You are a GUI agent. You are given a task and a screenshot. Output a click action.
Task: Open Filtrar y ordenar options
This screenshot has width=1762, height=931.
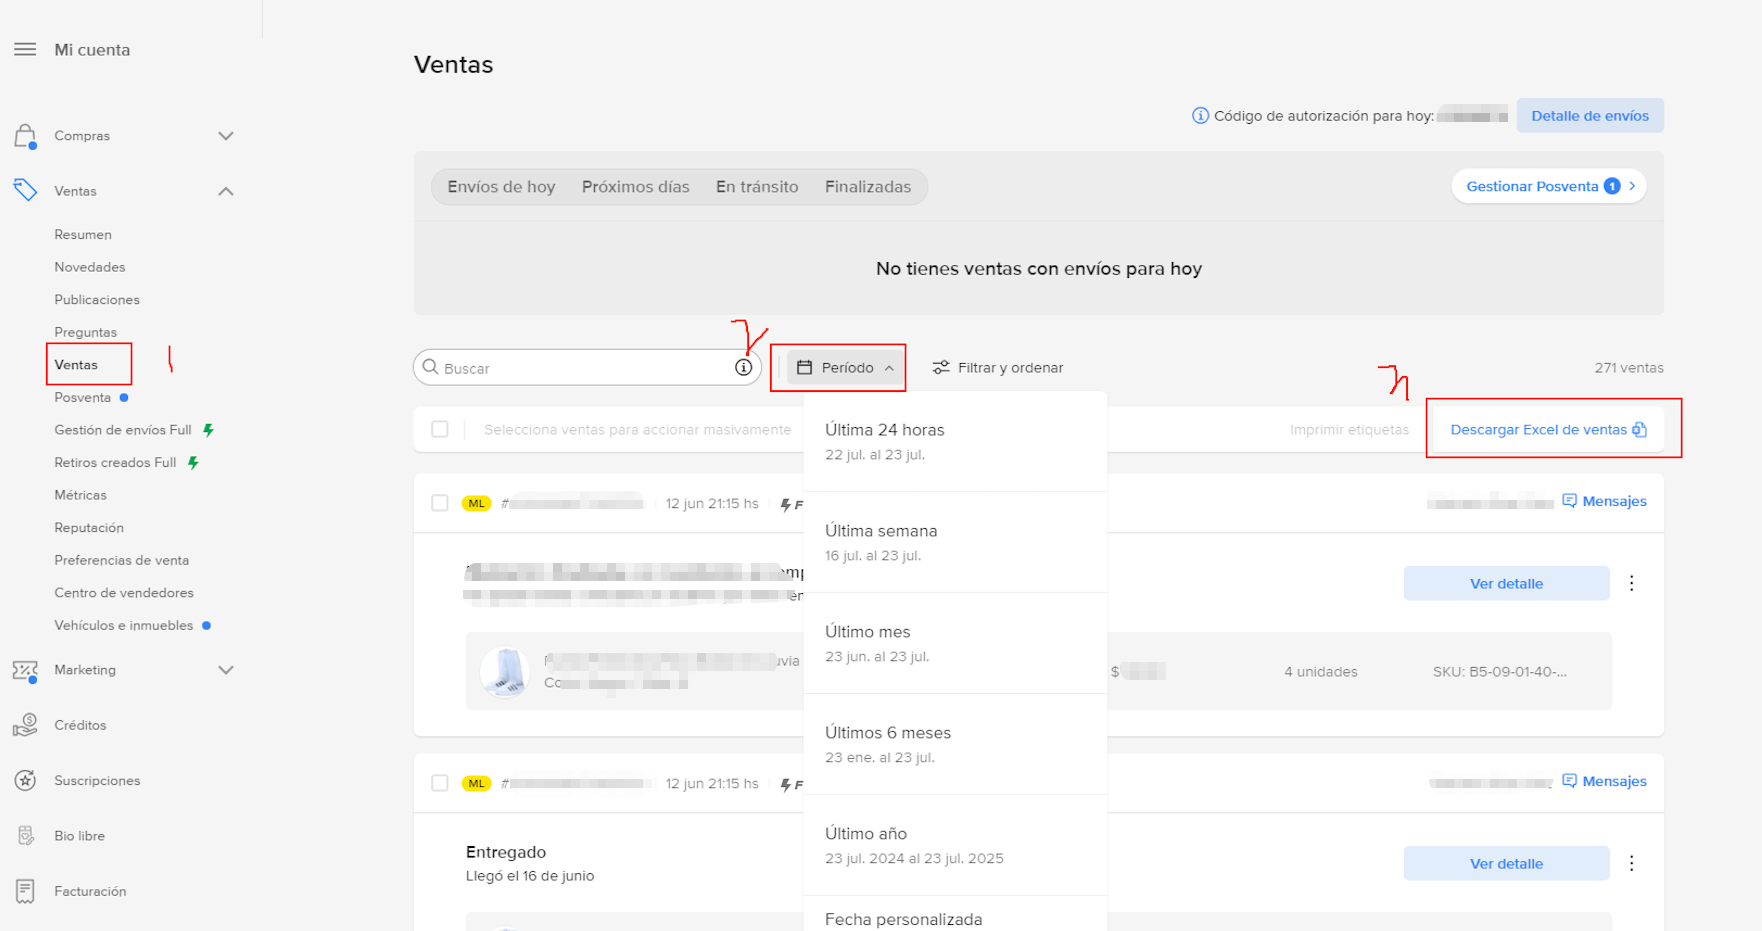click(998, 368)
